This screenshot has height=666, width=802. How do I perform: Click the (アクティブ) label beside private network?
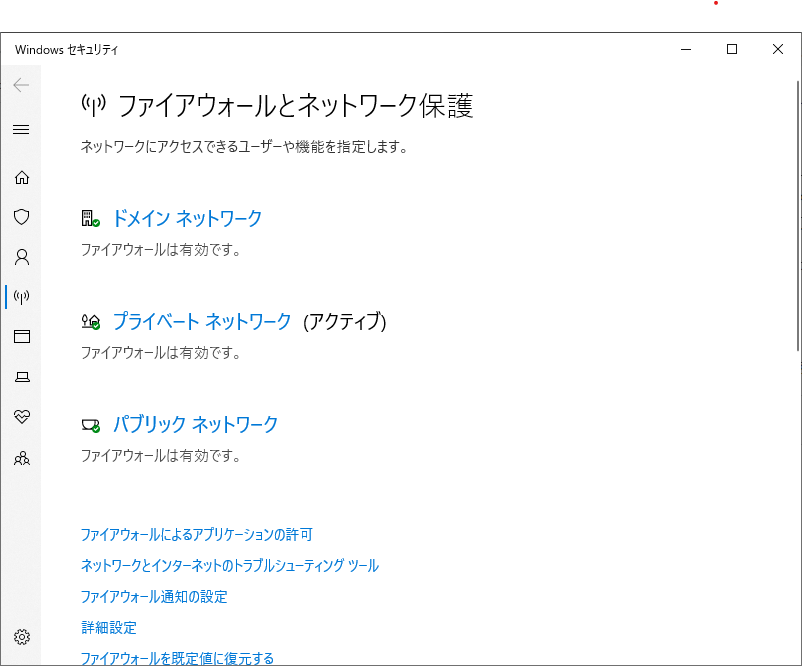(345, 322)
